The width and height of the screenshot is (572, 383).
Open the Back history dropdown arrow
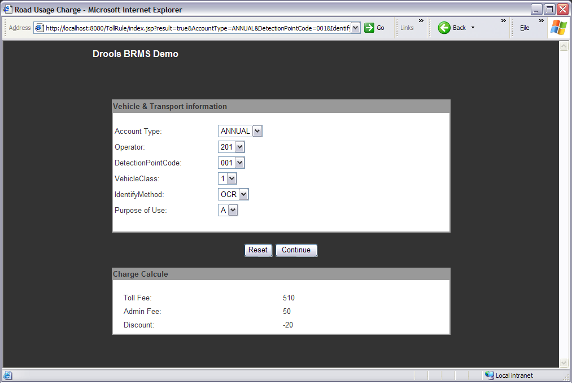pos(473,28)
